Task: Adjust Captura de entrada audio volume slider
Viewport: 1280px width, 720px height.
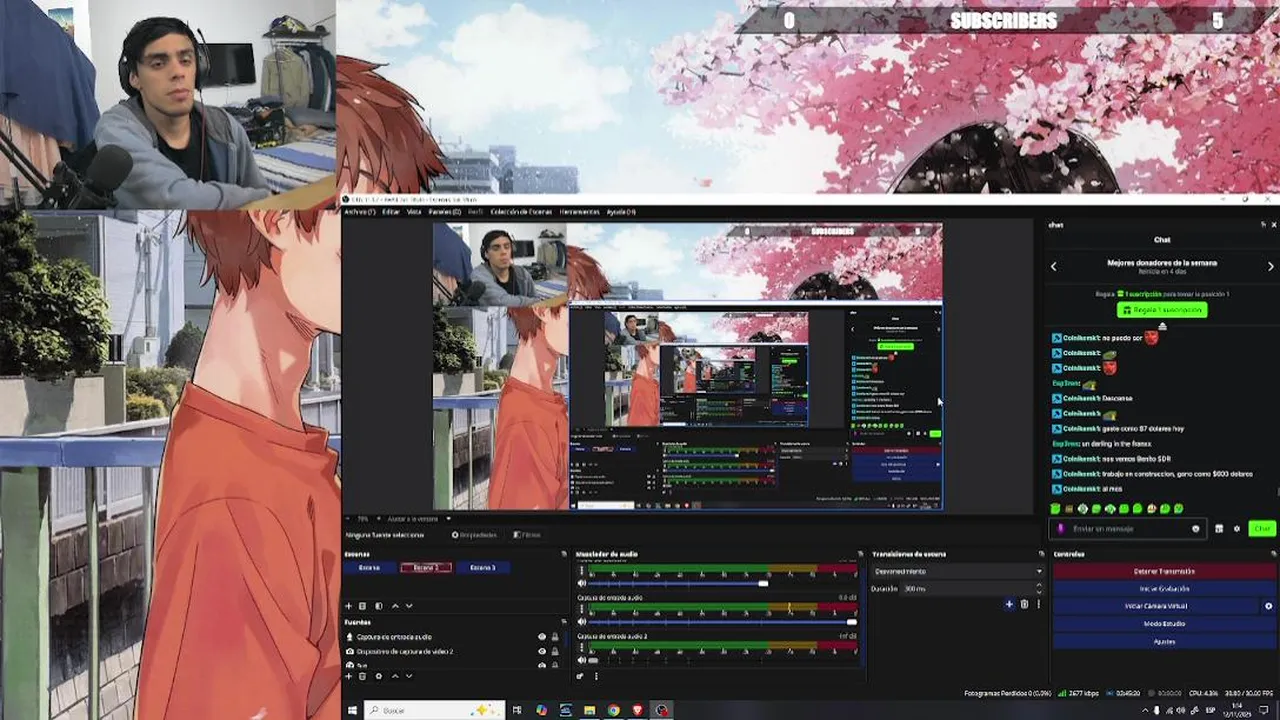Action: 722,622
